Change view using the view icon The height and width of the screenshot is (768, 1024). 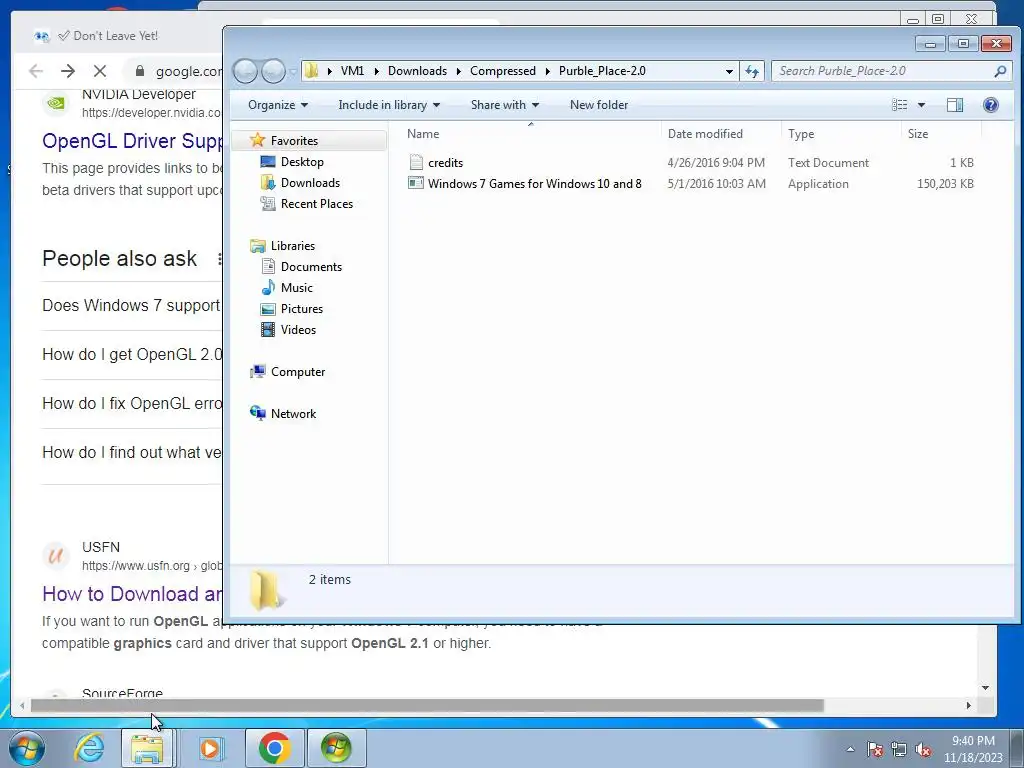click(900, 104)
